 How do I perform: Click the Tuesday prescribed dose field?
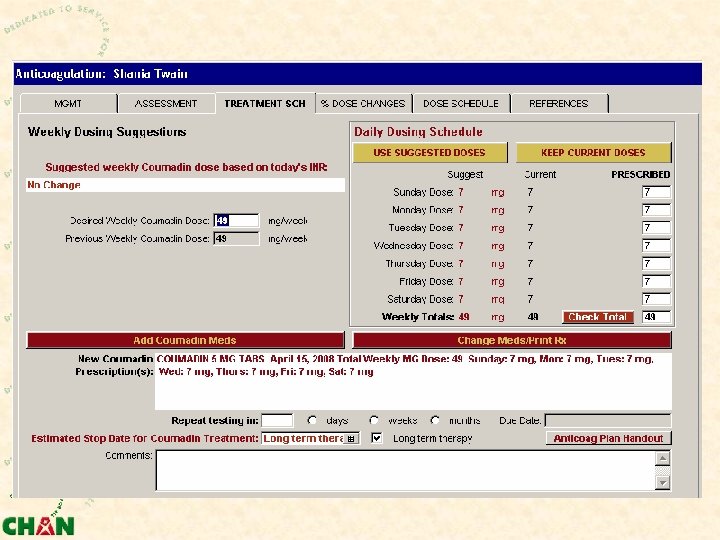656,228
